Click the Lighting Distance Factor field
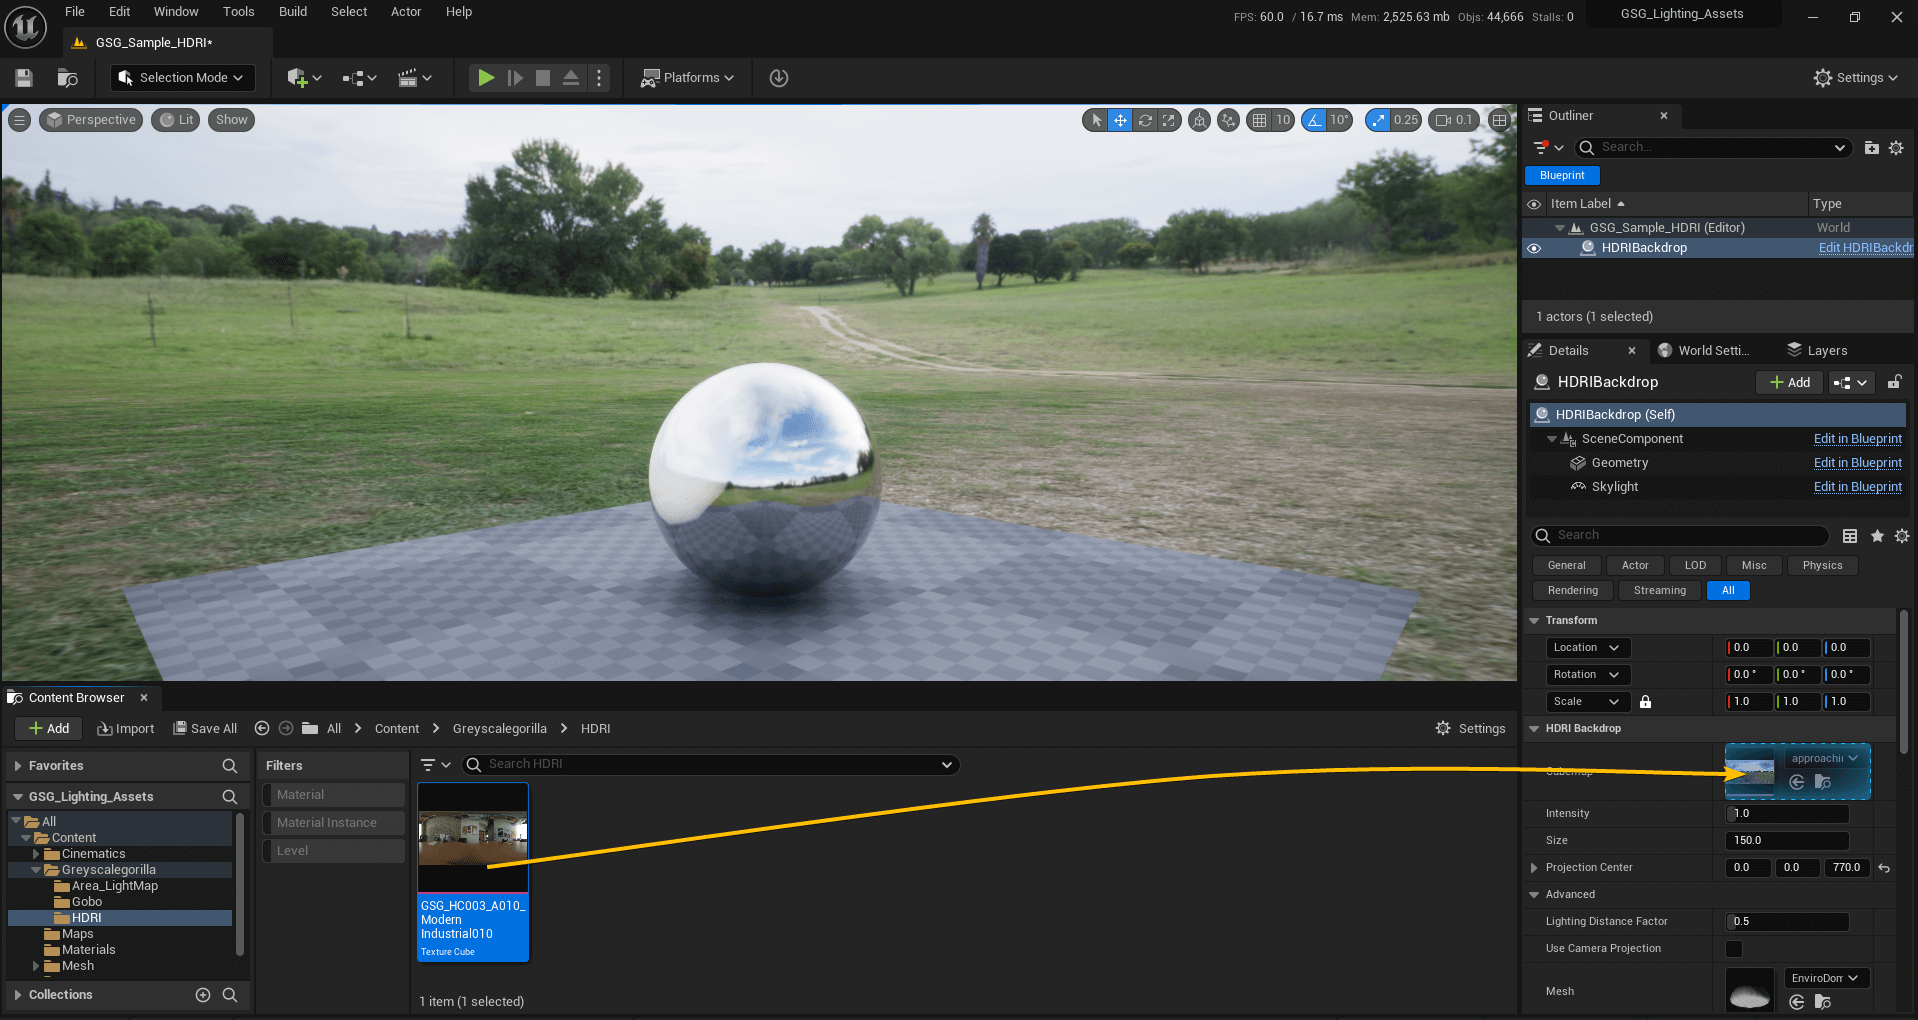Screen dimensions: 1918x1020 pyautogui.click(x=1788, y=922)
